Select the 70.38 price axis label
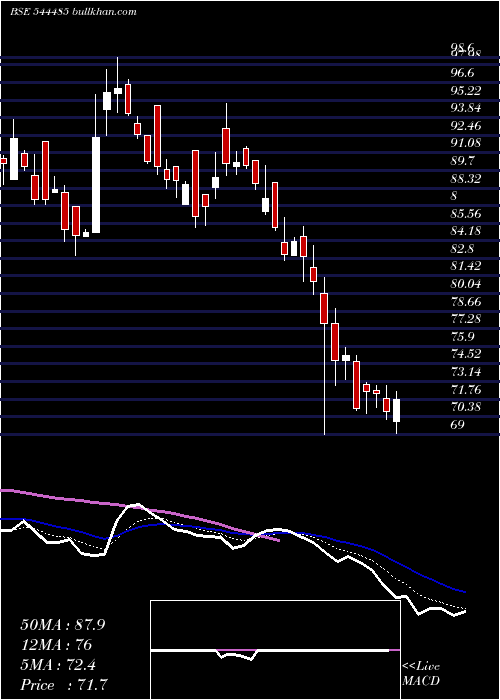The image size is (500, 700). [466, 407]
